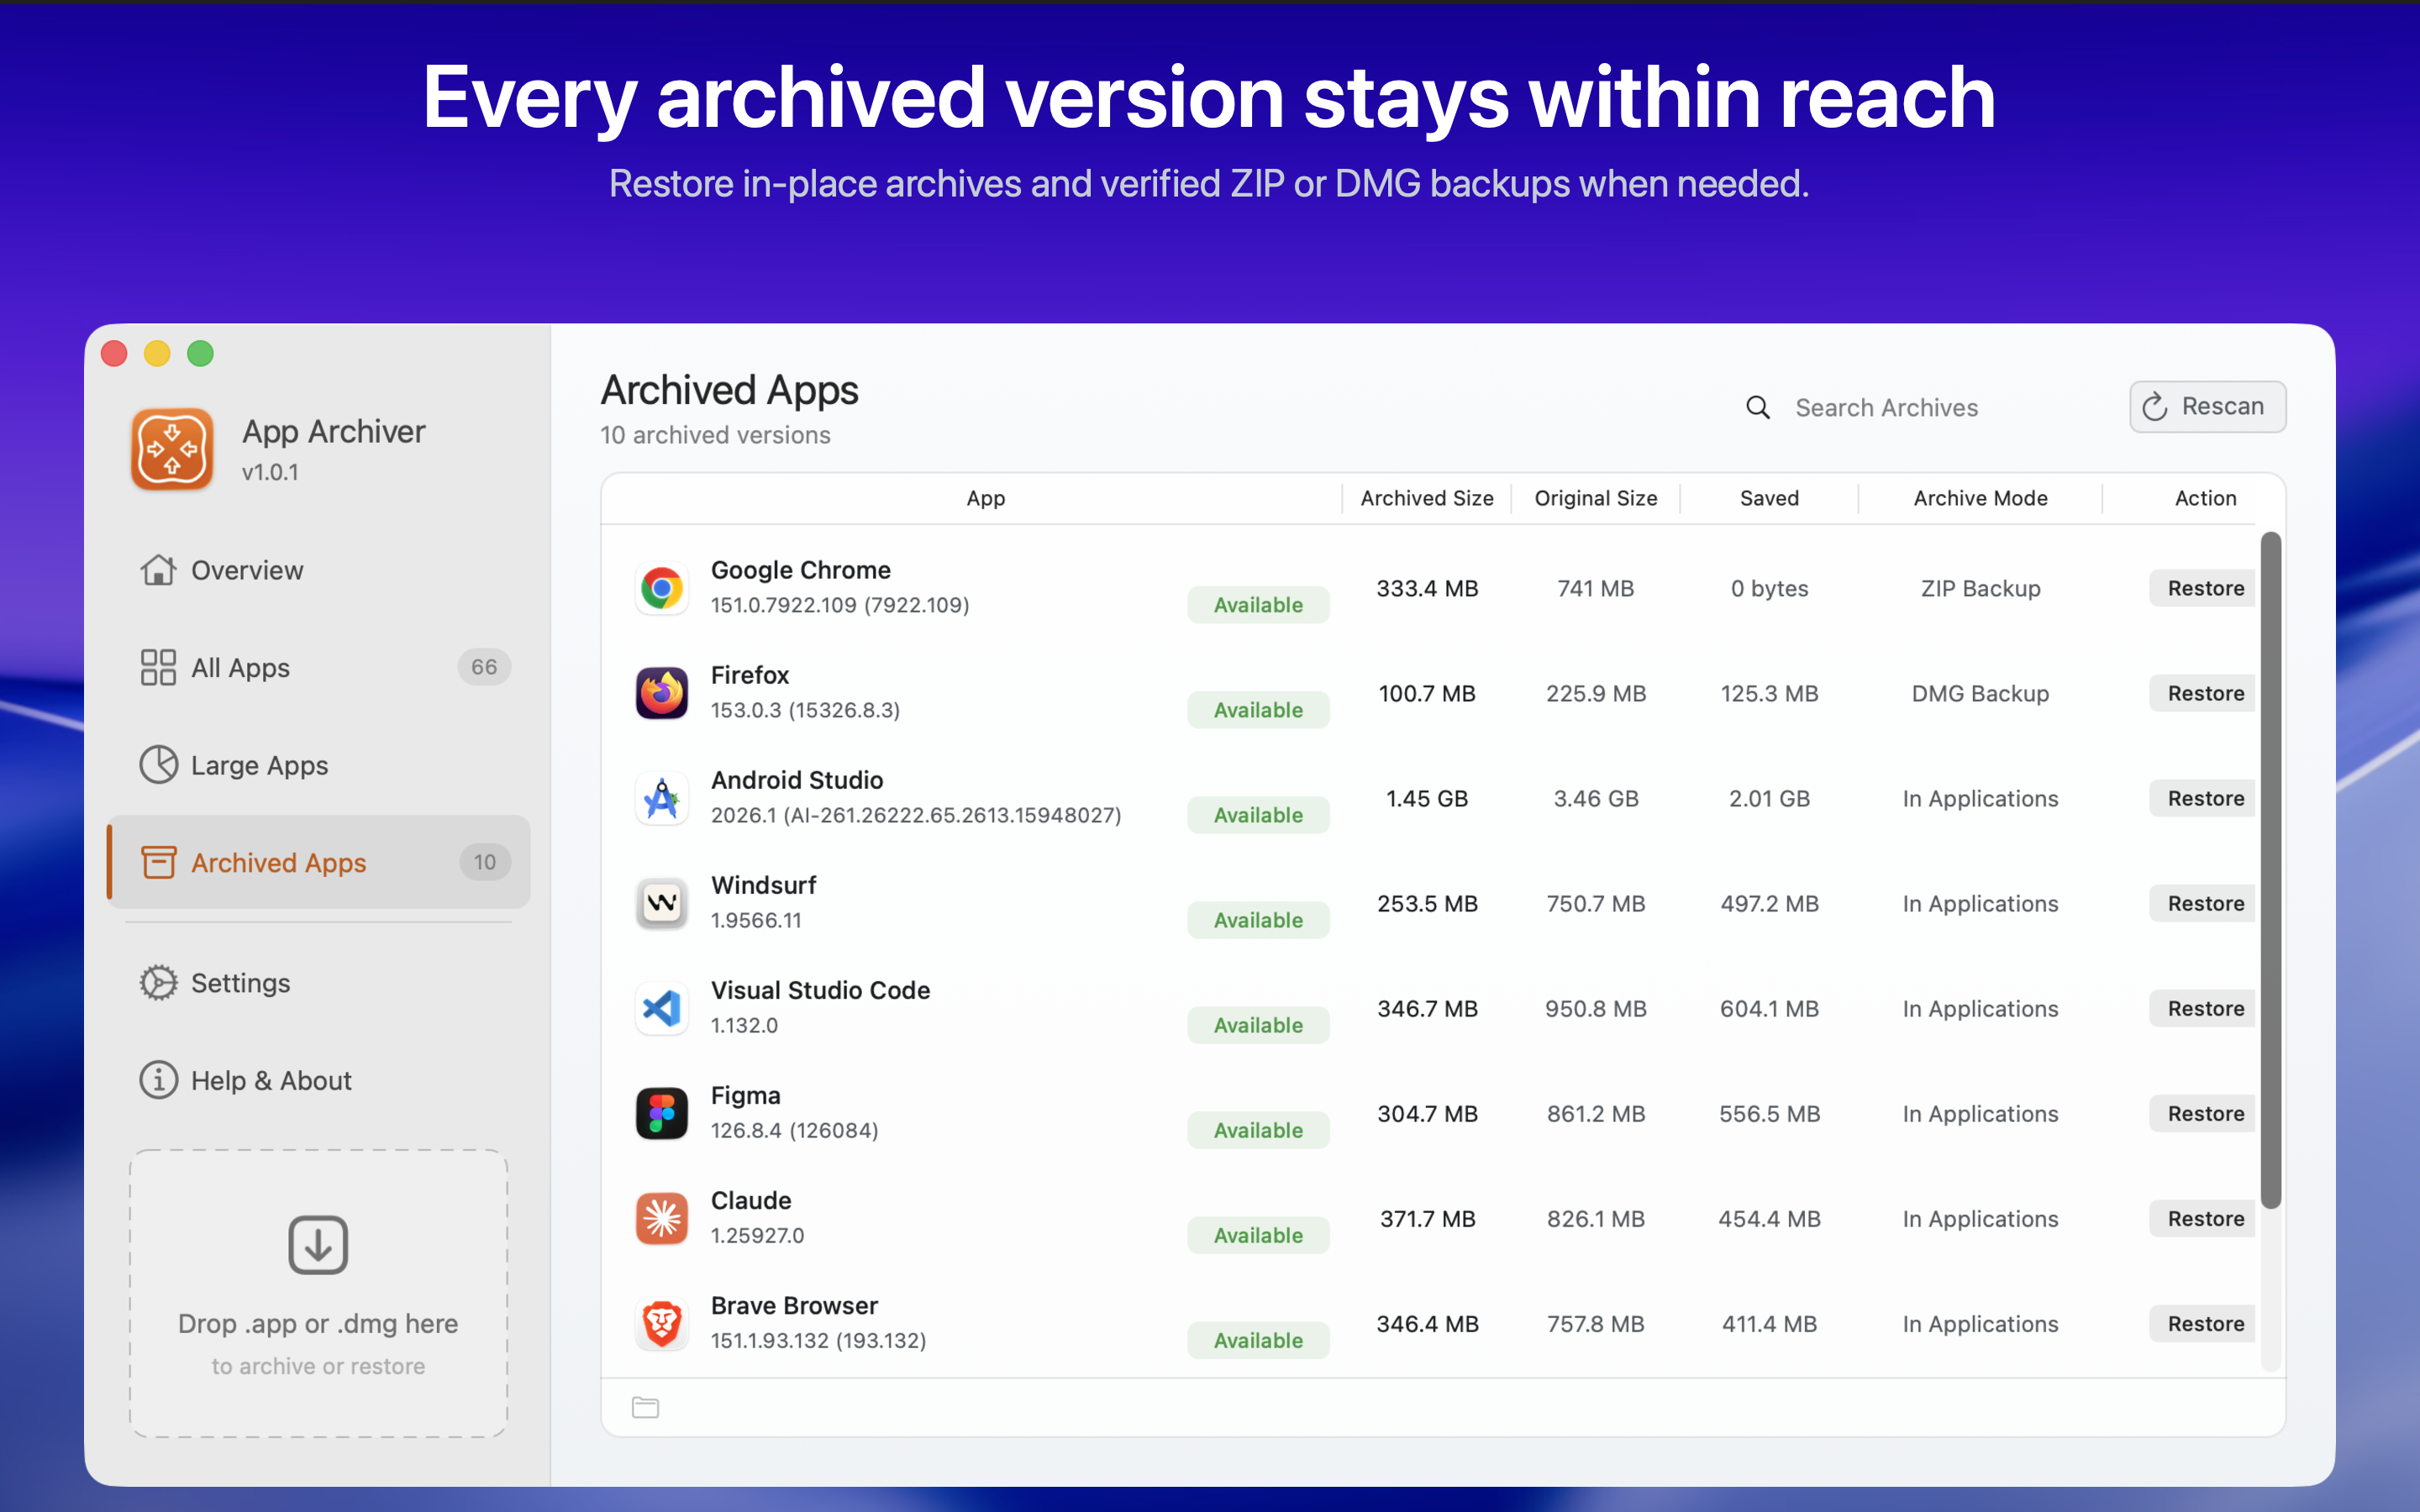Viewport: 2420px width, 1512px height.
Task: Click Android Studio's '2.01 GB' saved value
Action: (1769, 798)
